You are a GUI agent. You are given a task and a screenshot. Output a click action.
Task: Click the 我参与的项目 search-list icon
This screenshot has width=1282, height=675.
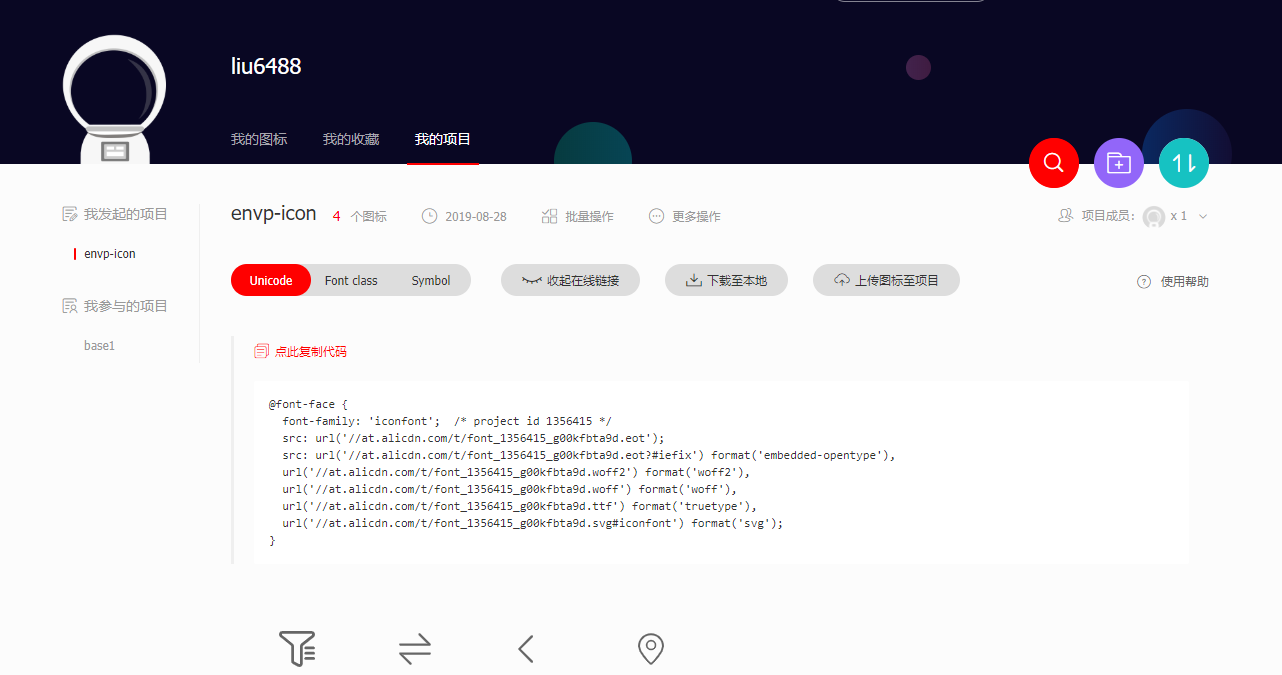[70, 306]
